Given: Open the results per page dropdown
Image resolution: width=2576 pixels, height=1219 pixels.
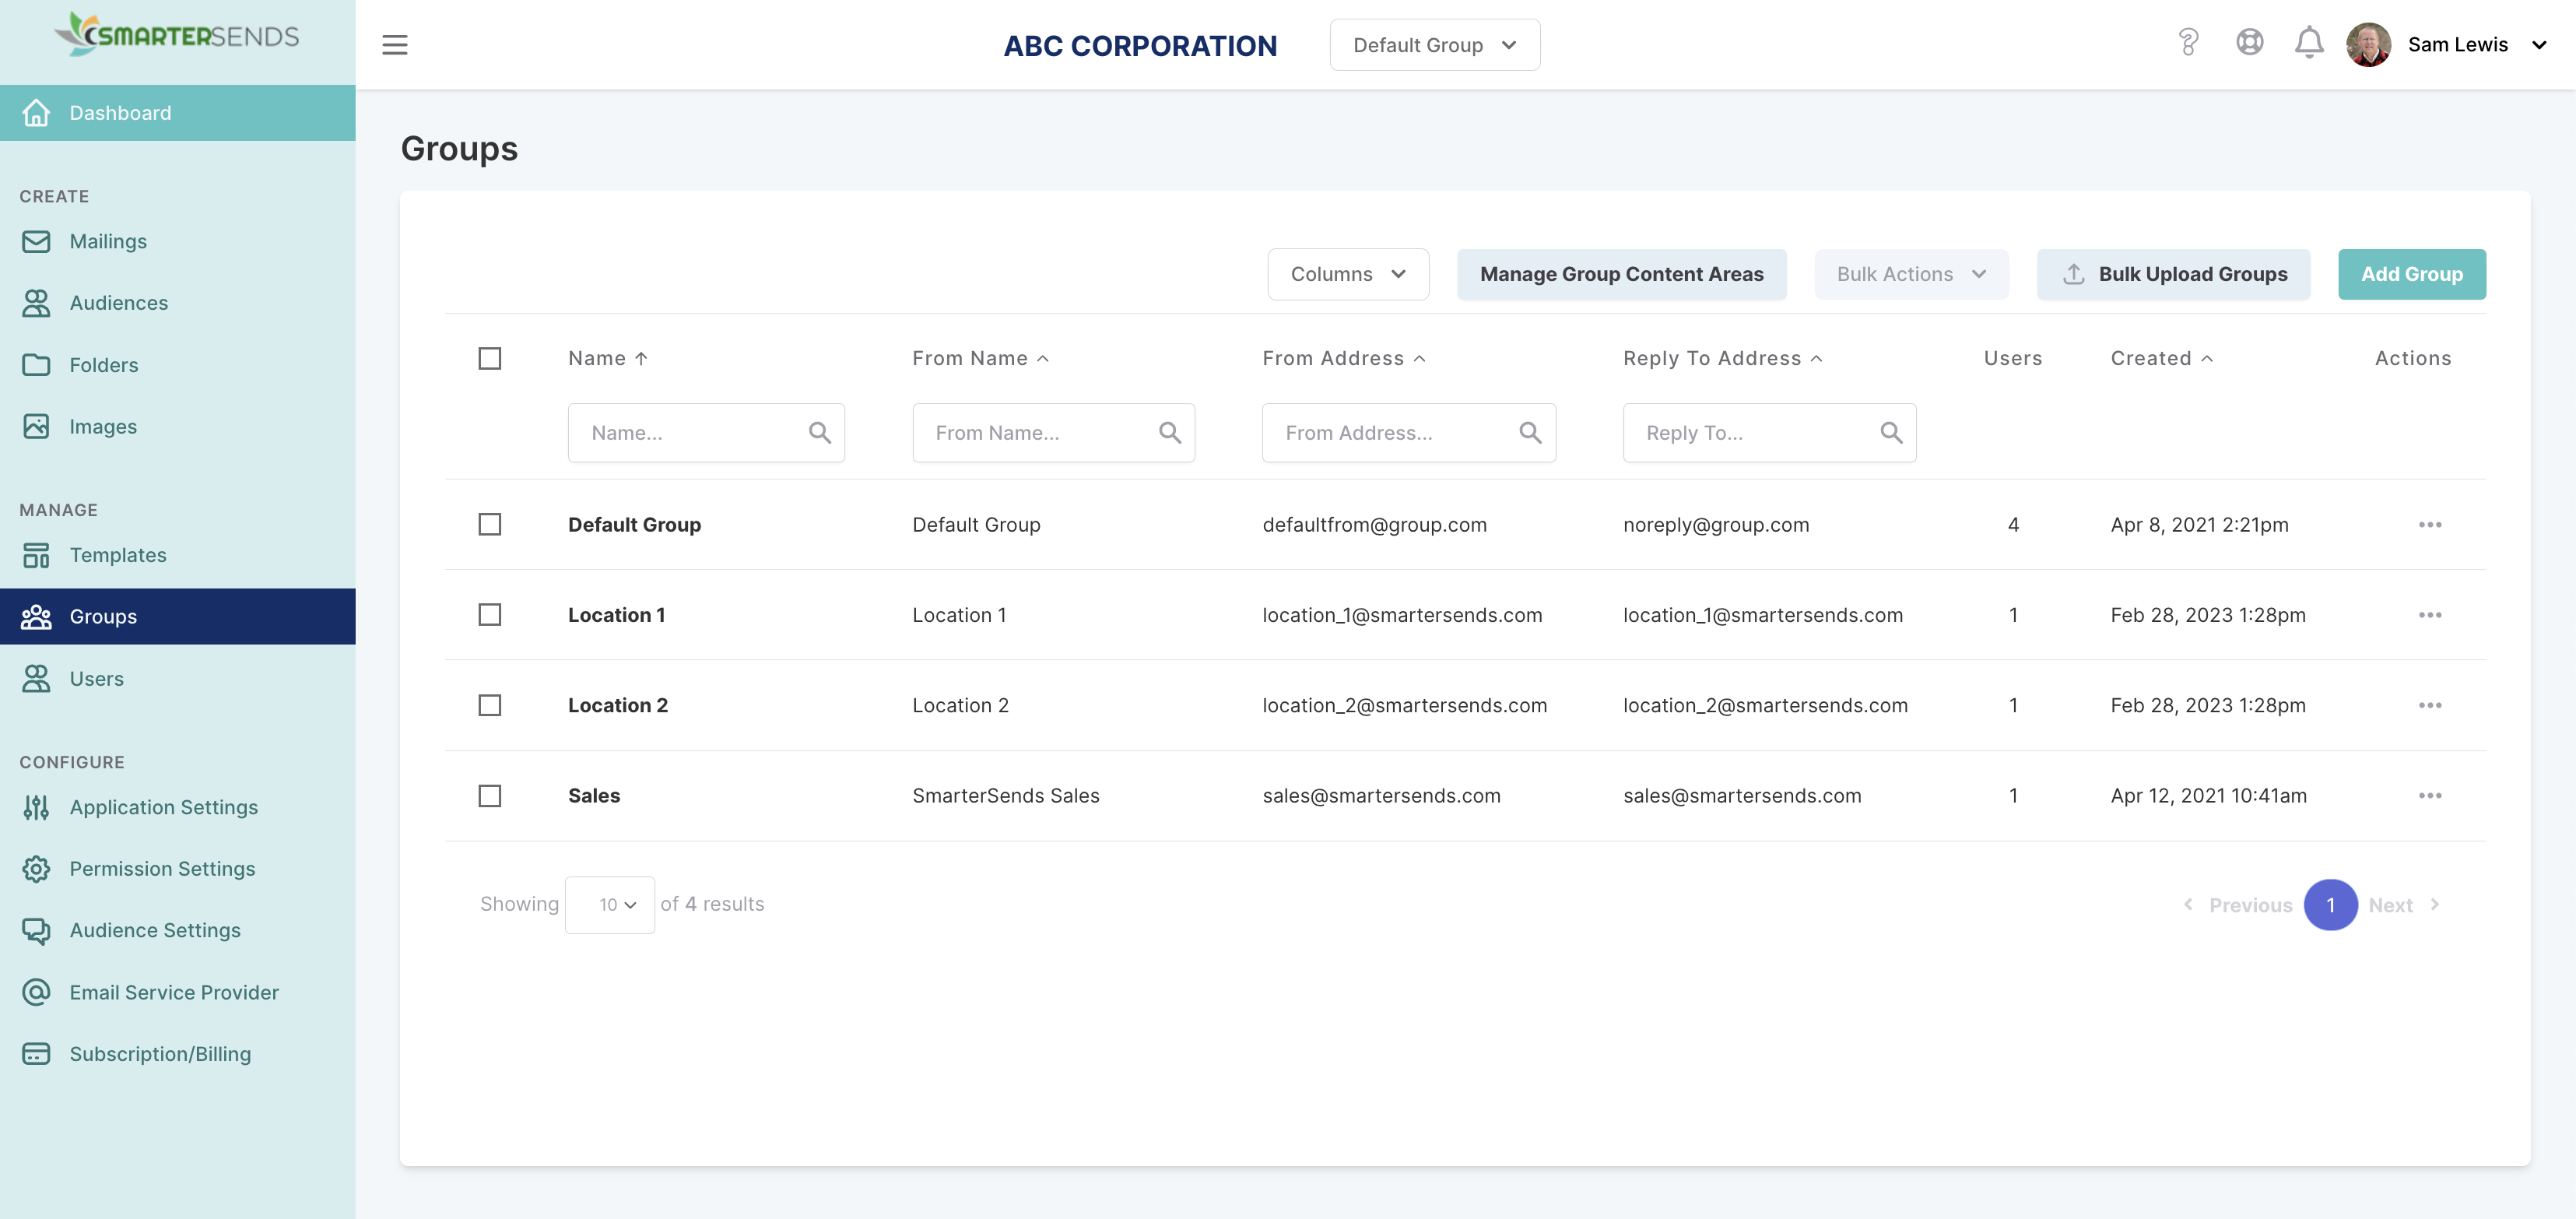Looking at the screenshot, I should (x=610, y=905).
